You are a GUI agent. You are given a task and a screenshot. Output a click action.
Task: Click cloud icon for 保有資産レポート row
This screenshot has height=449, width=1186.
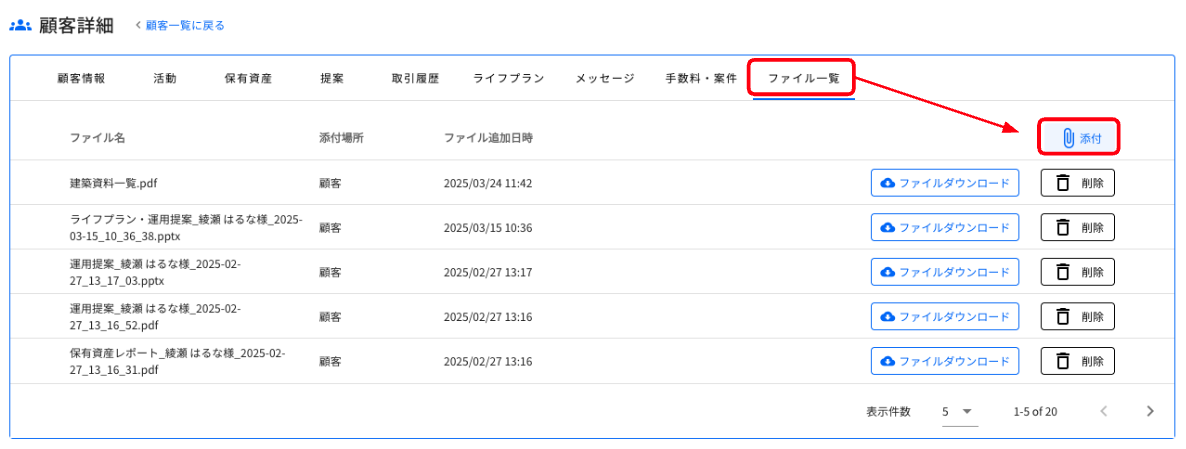coord(889,361)
